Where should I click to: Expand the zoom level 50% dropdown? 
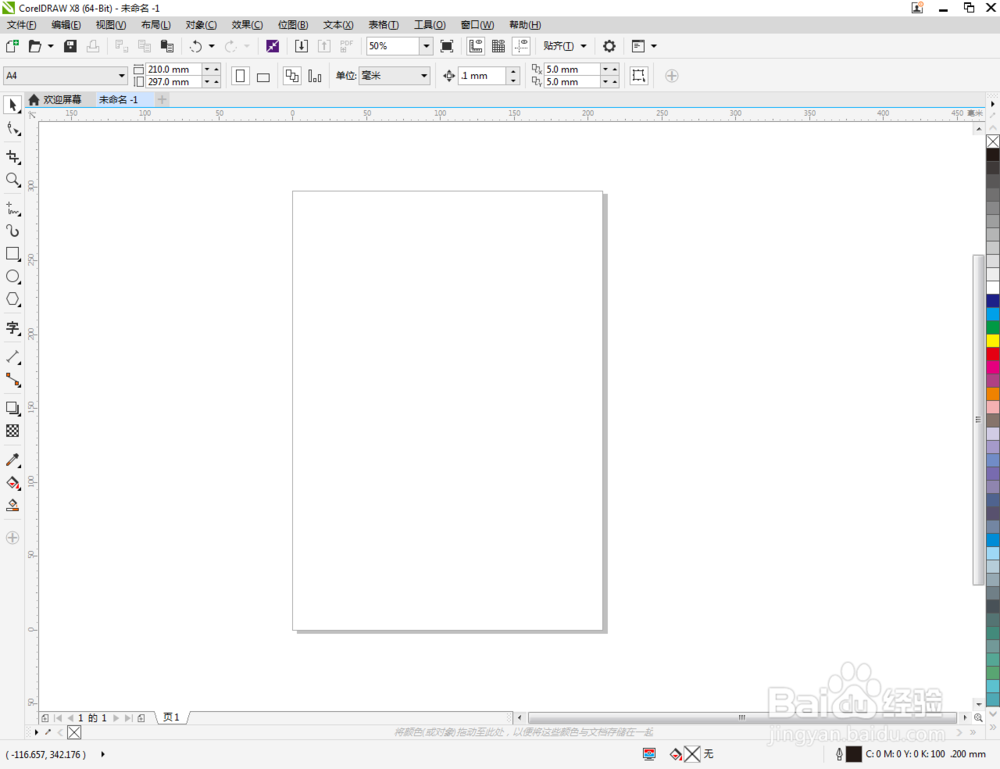[426, 46]
